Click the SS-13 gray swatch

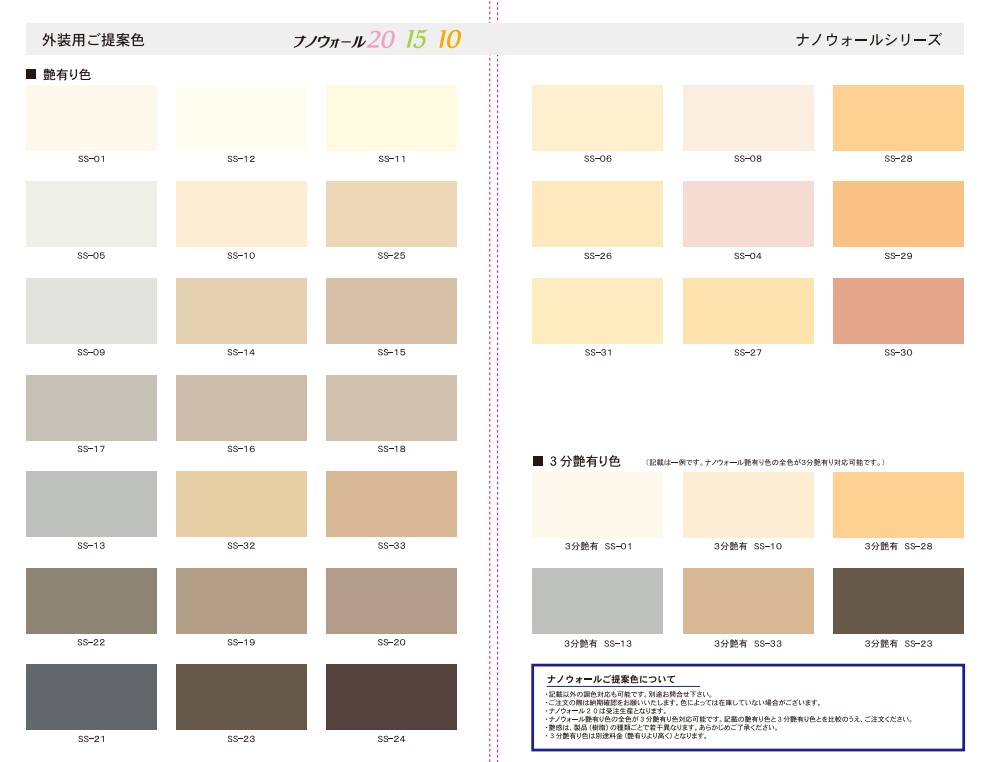(91, 504)
